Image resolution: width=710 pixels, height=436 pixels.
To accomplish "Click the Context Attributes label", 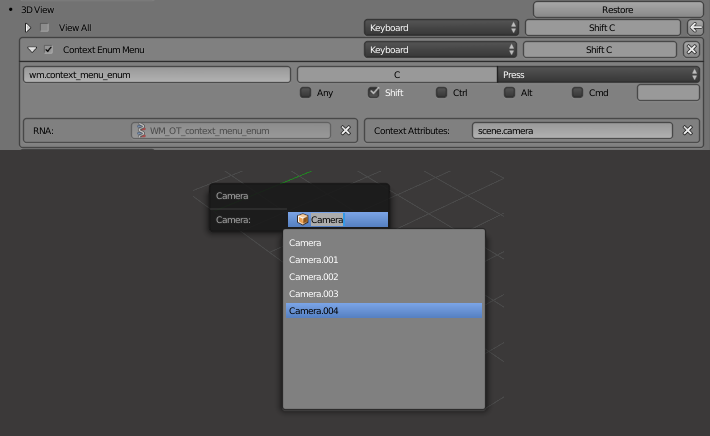I will (412, 131).
